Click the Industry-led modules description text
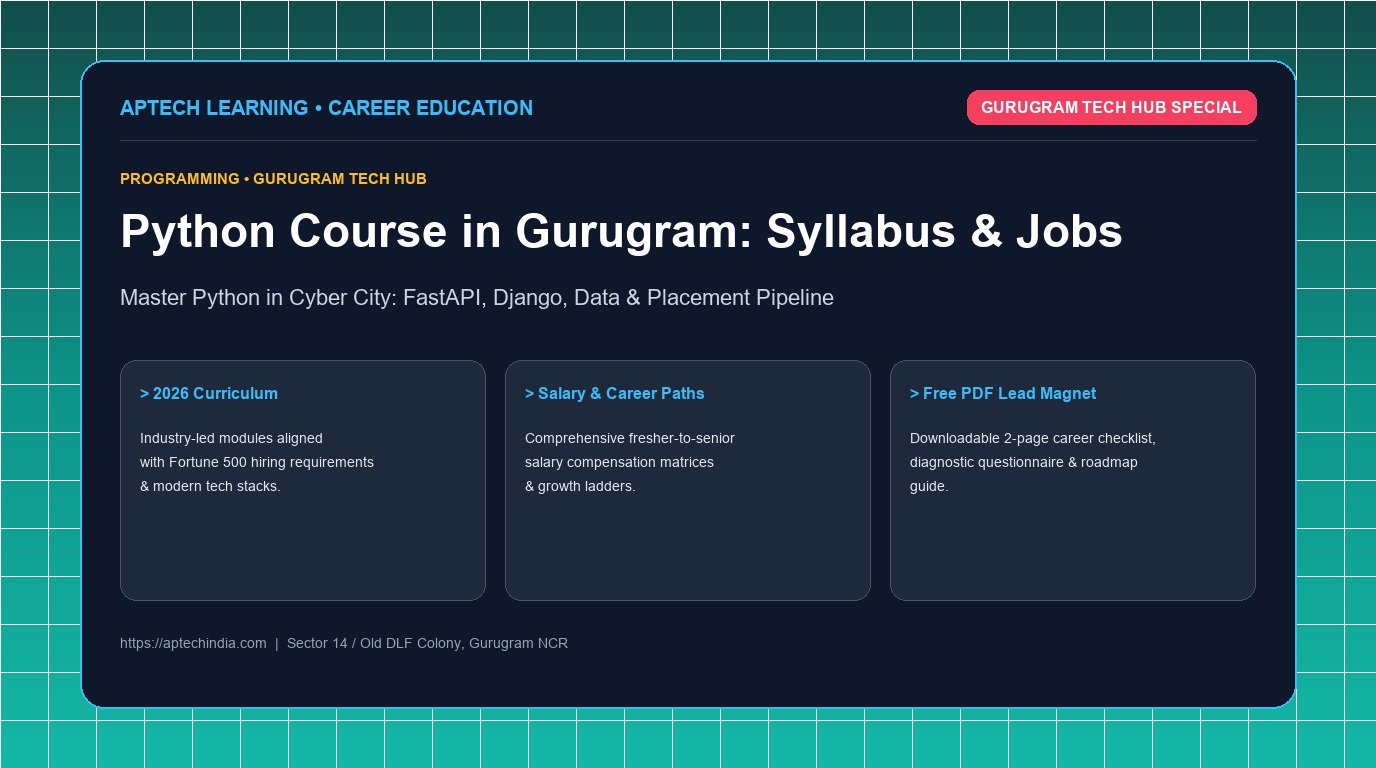Viewport: 1376px width, 768px height. [x=257, y=462]
